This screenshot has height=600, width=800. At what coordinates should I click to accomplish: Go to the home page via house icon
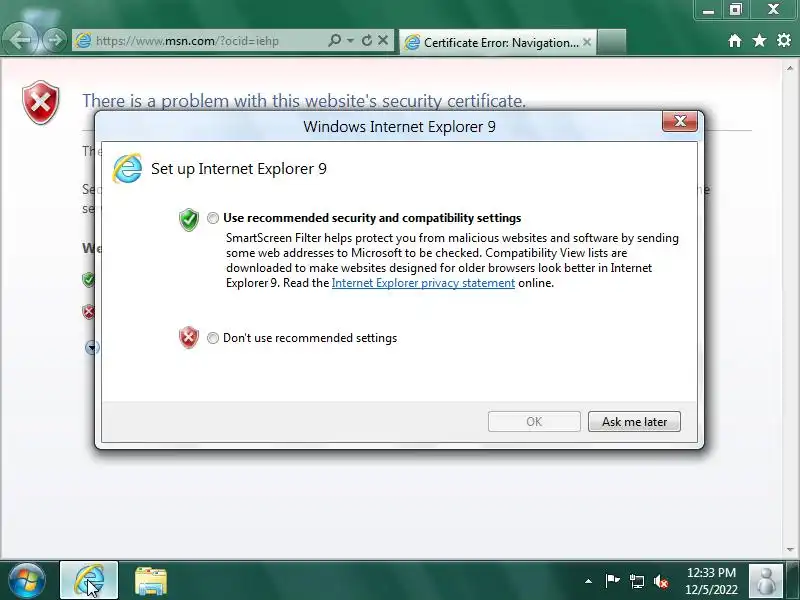pos(735,40)
